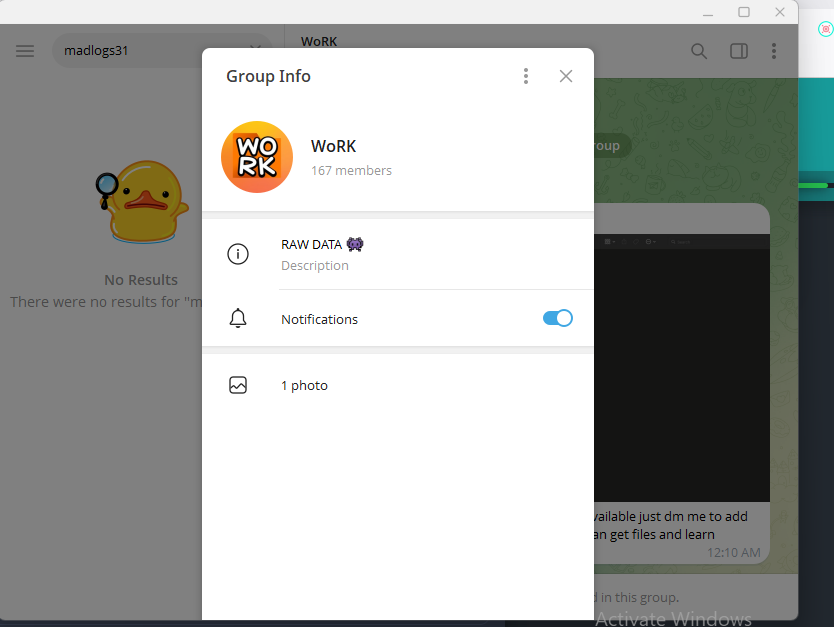This screenshot has width=834, height=627.
Task: Open the dark image in chat message
Action: [x=682, y=370]
